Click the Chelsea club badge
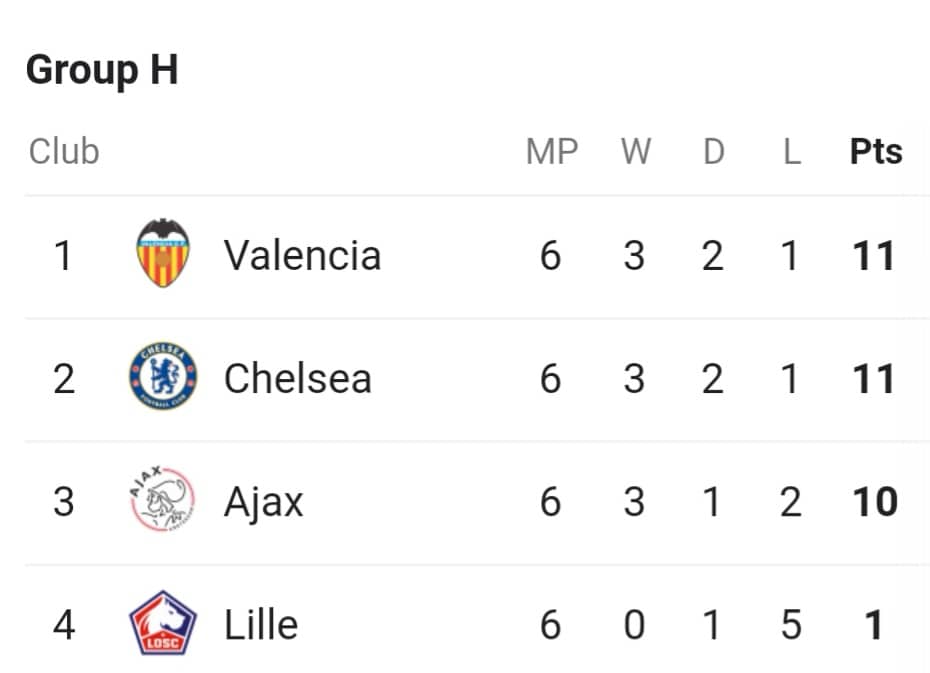This screenshot has height=673, width=930. pos(163,376)
